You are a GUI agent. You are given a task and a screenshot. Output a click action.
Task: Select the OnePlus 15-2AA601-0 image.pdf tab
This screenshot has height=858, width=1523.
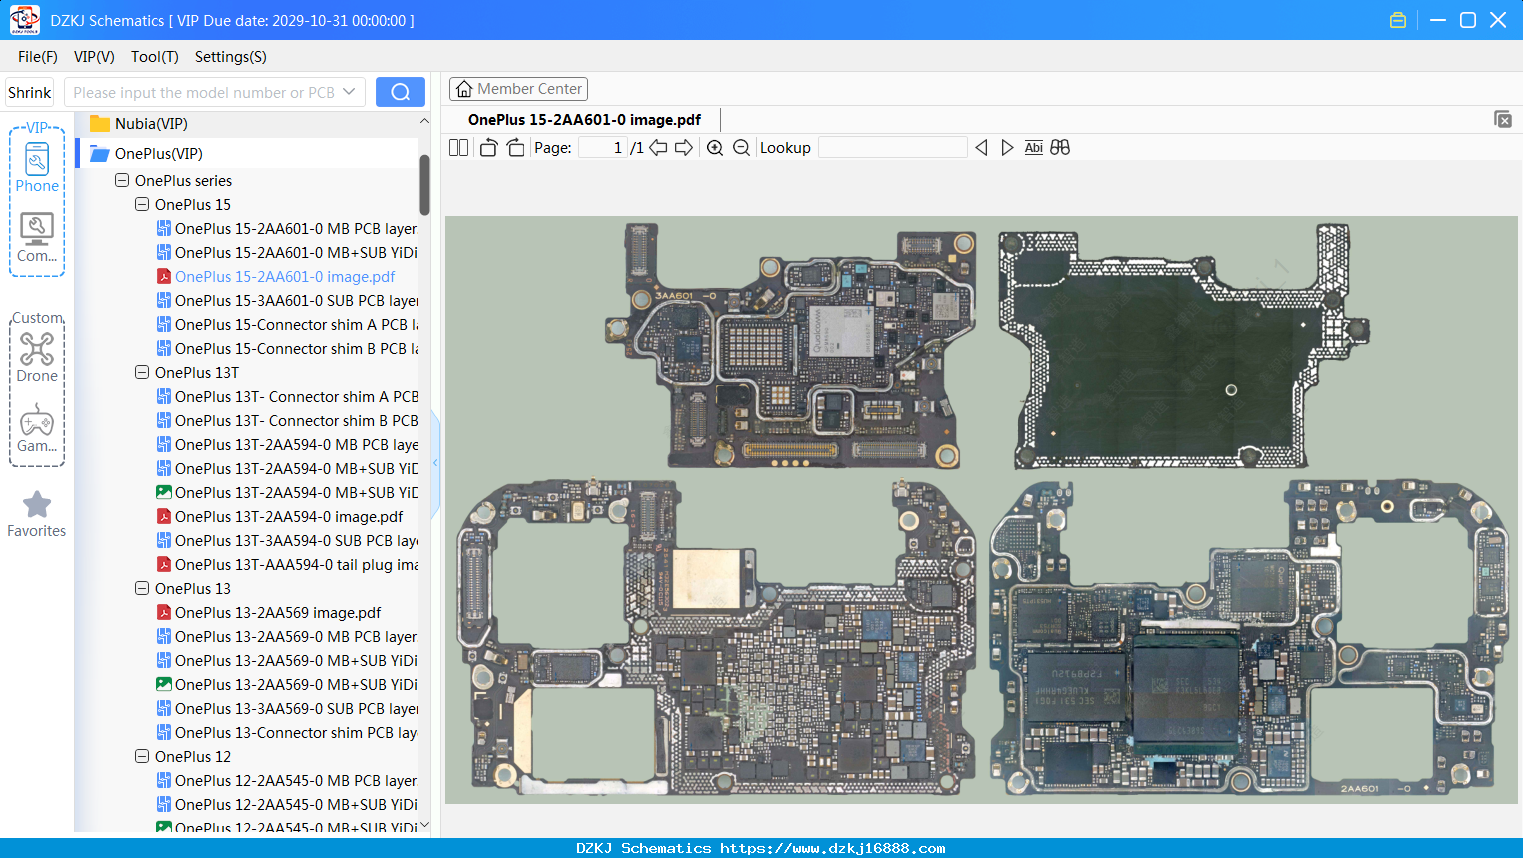tap(584, 120)
